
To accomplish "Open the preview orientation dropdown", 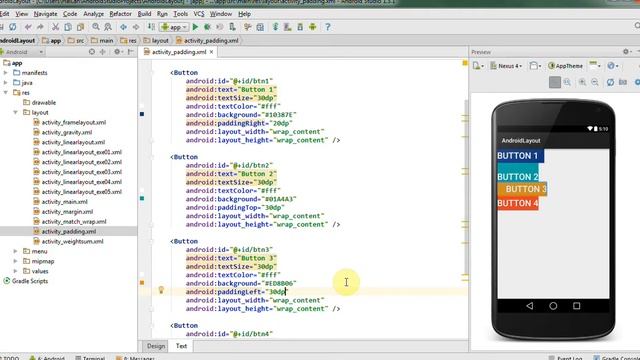I will click(535, 66).
